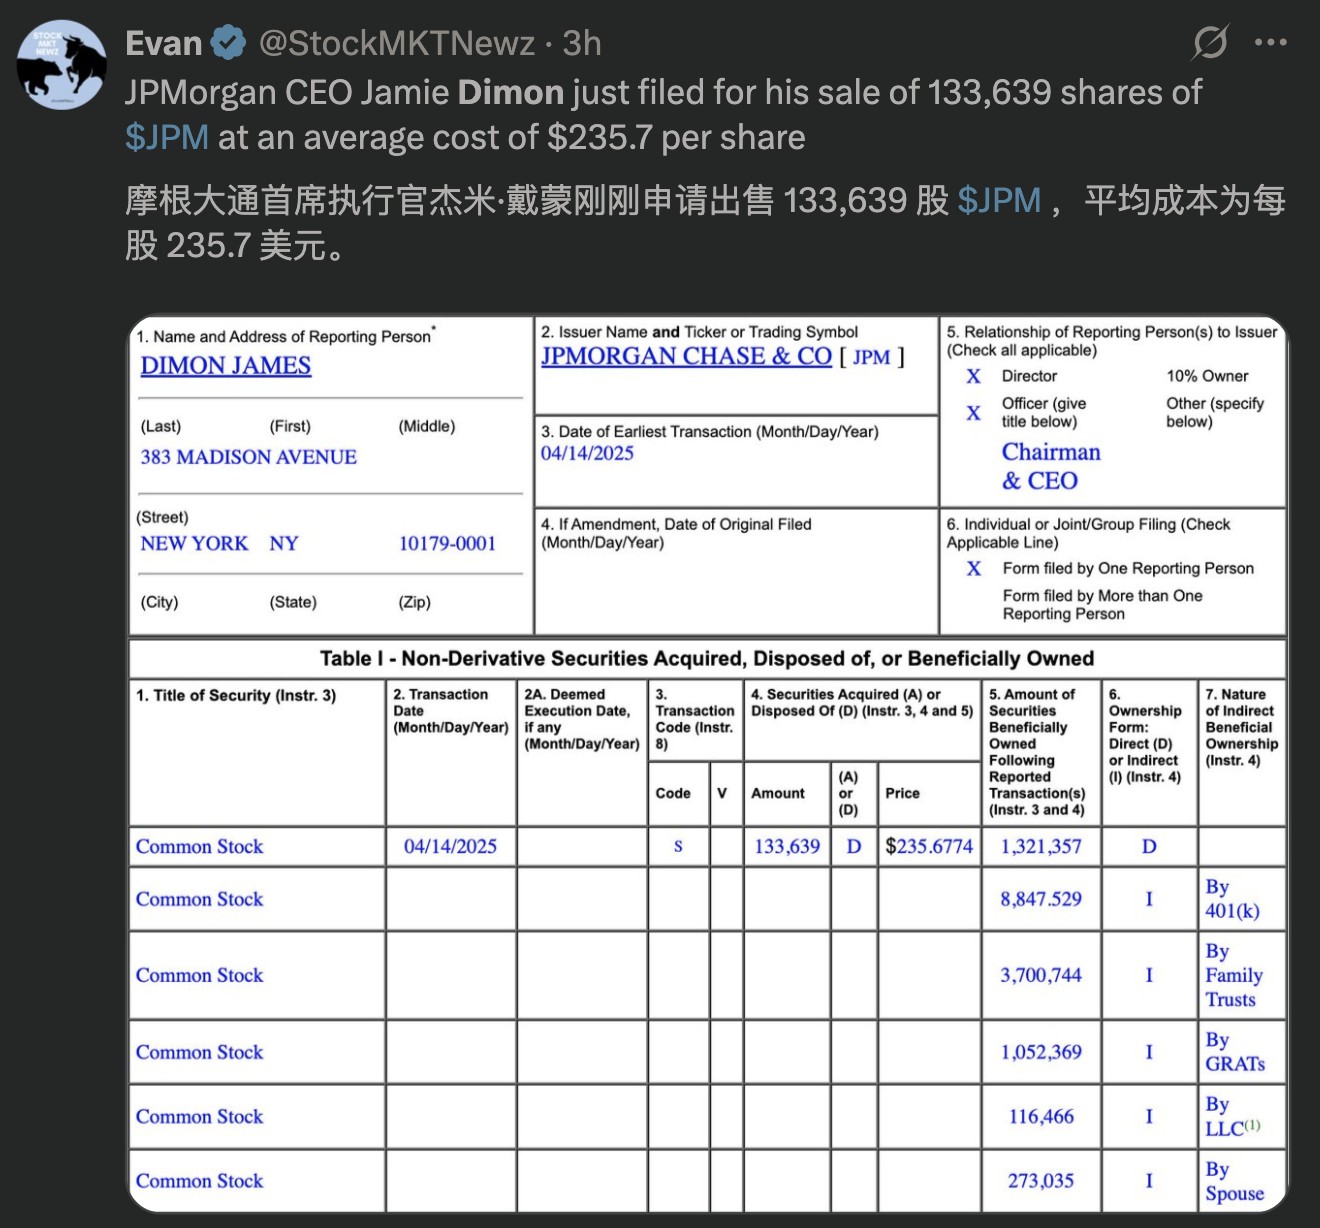Click the Table I heading text
Viewport: 1320px width, 1228px height.
pyautogui.click(x=706, y=658)
